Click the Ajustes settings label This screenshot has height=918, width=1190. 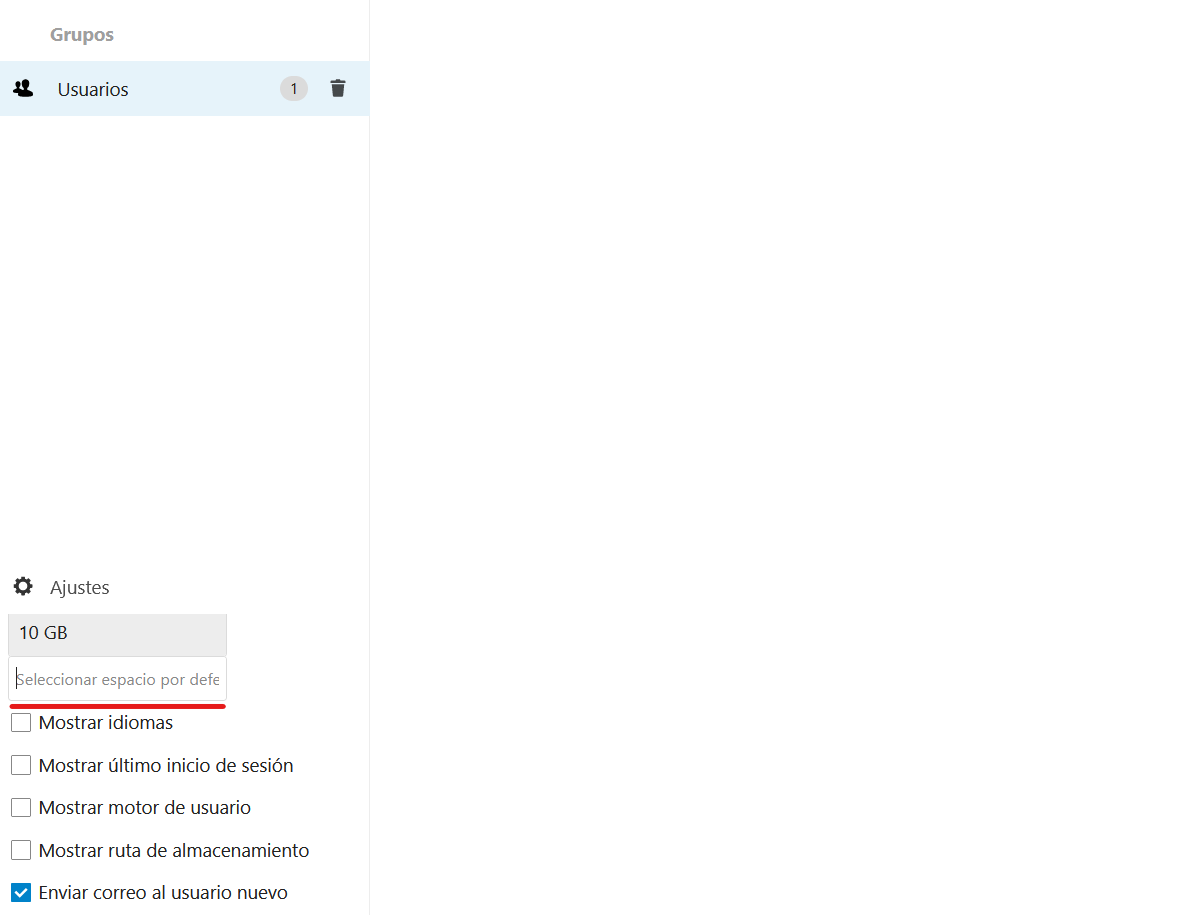80,587
